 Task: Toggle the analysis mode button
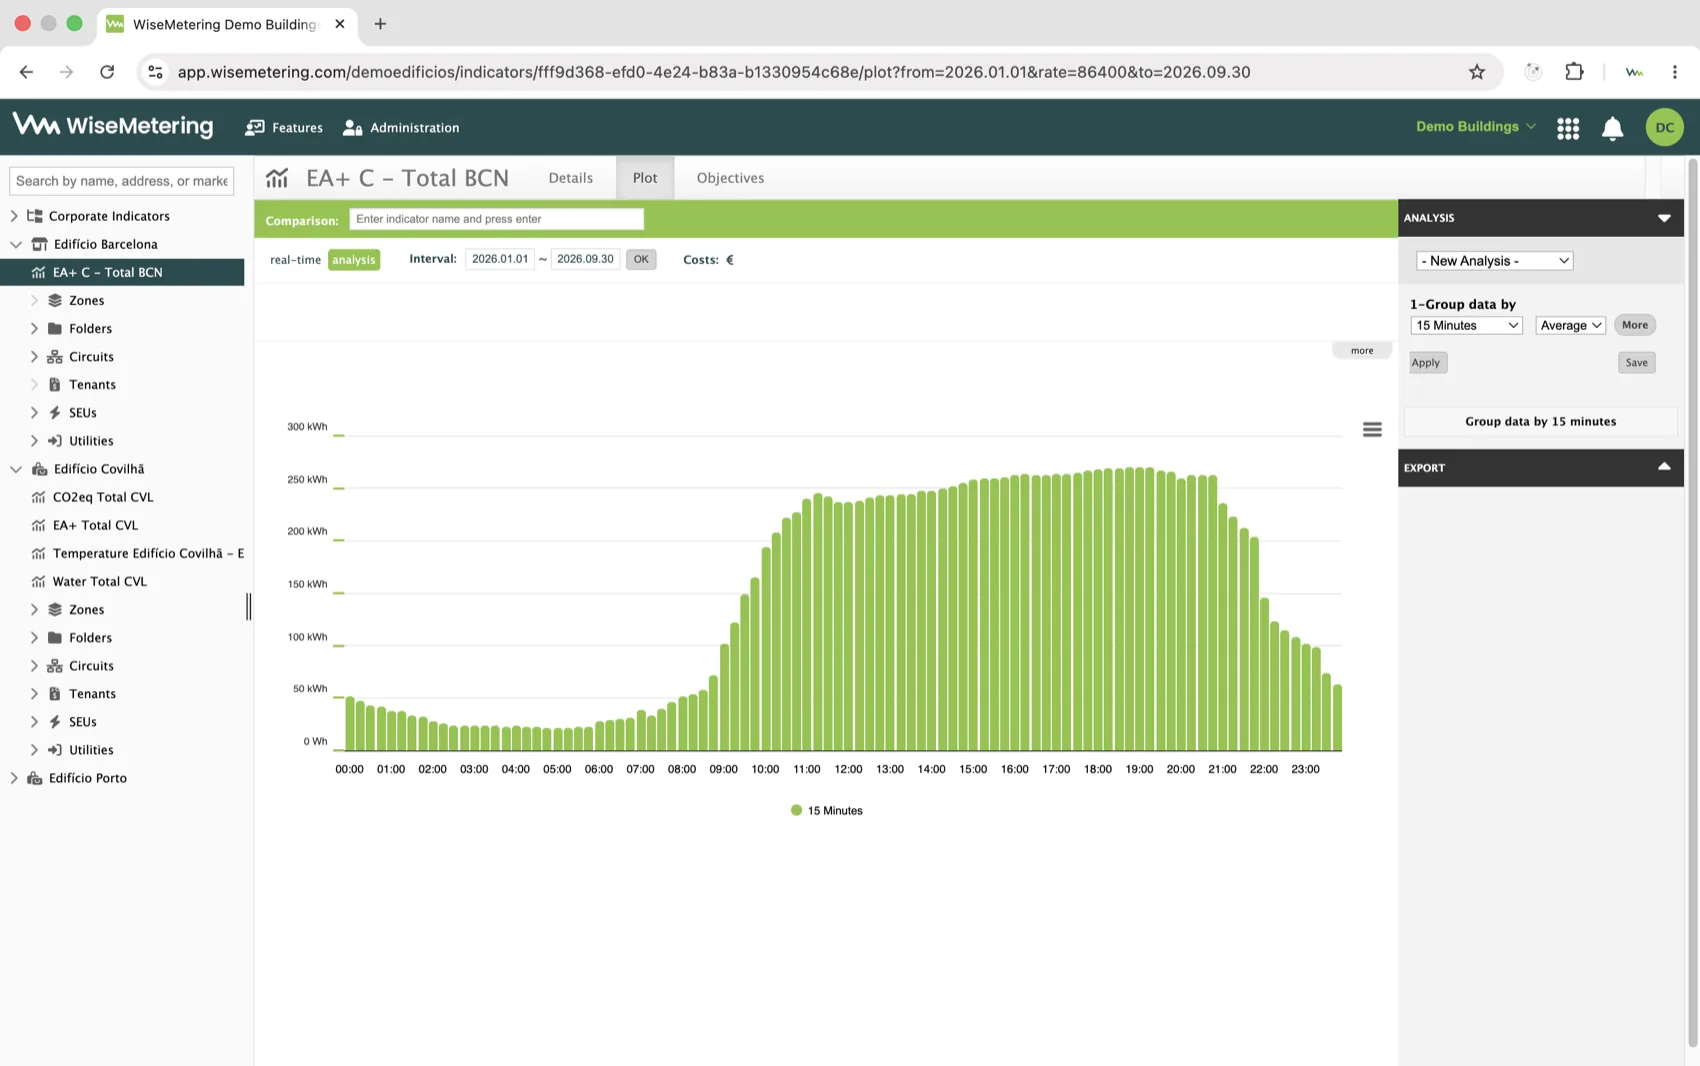[x=354, y=260]
